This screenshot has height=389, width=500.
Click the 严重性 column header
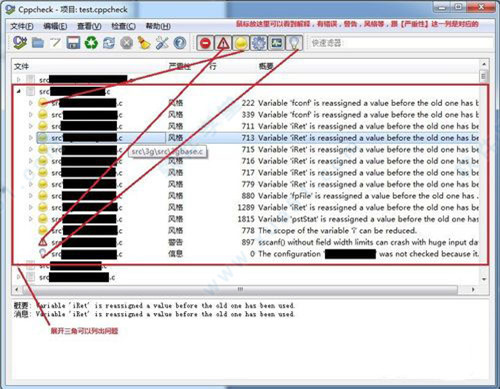[x=179, y=66]
